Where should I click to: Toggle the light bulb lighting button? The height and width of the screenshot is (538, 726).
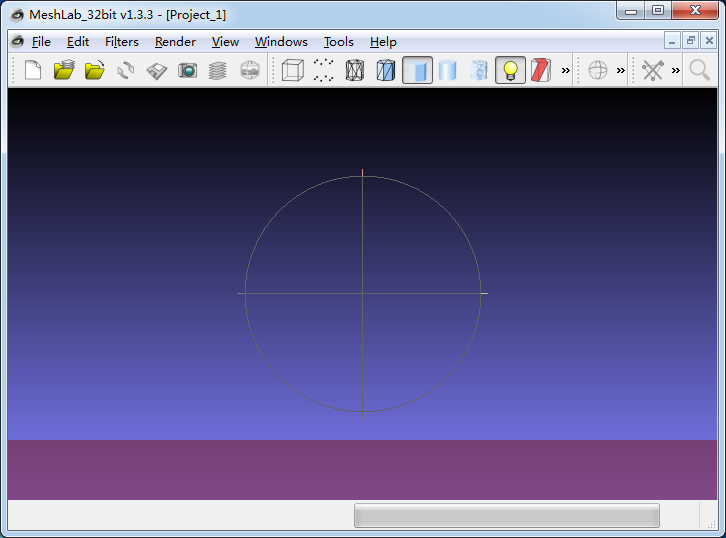[x=510, y=70]
